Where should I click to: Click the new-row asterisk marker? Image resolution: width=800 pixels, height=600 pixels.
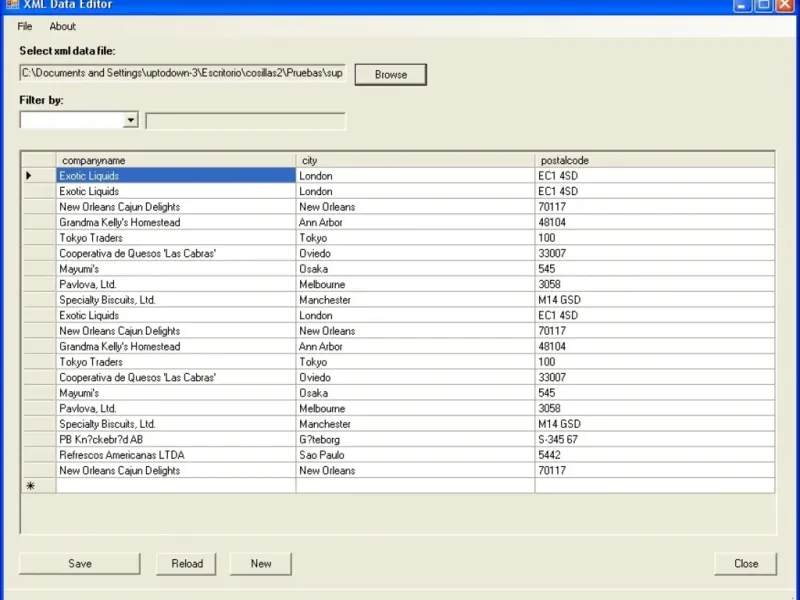tap(30, 486)
